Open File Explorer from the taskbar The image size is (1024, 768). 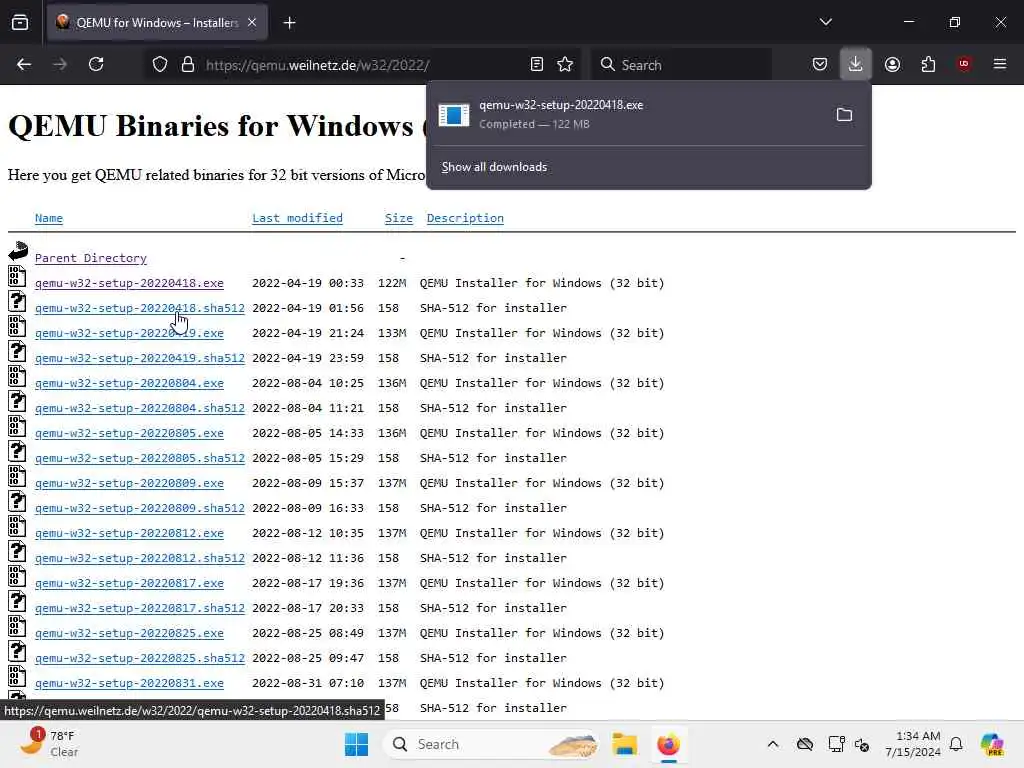click(624, 744)
